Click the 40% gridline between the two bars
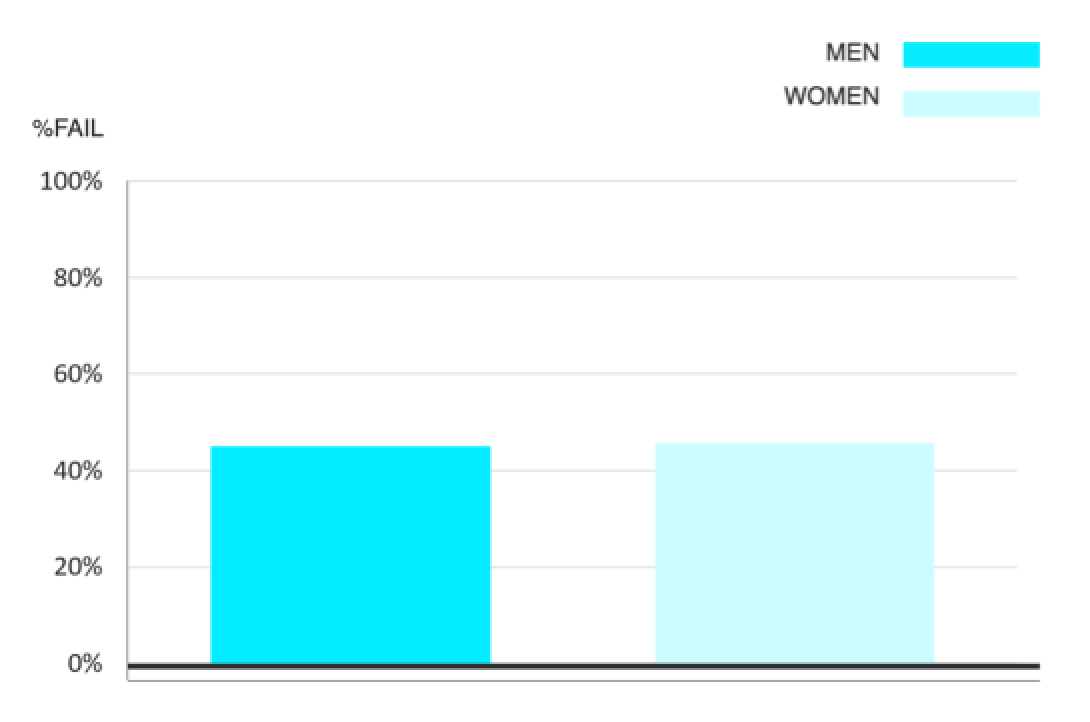This screenshot has height=722, width=1090. (x=572, y=470)
